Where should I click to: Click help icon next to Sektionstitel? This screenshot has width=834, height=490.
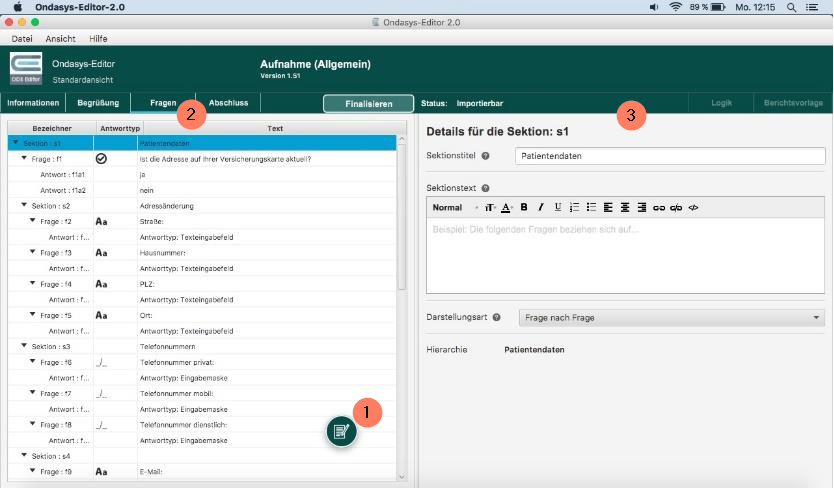[485, 156]
